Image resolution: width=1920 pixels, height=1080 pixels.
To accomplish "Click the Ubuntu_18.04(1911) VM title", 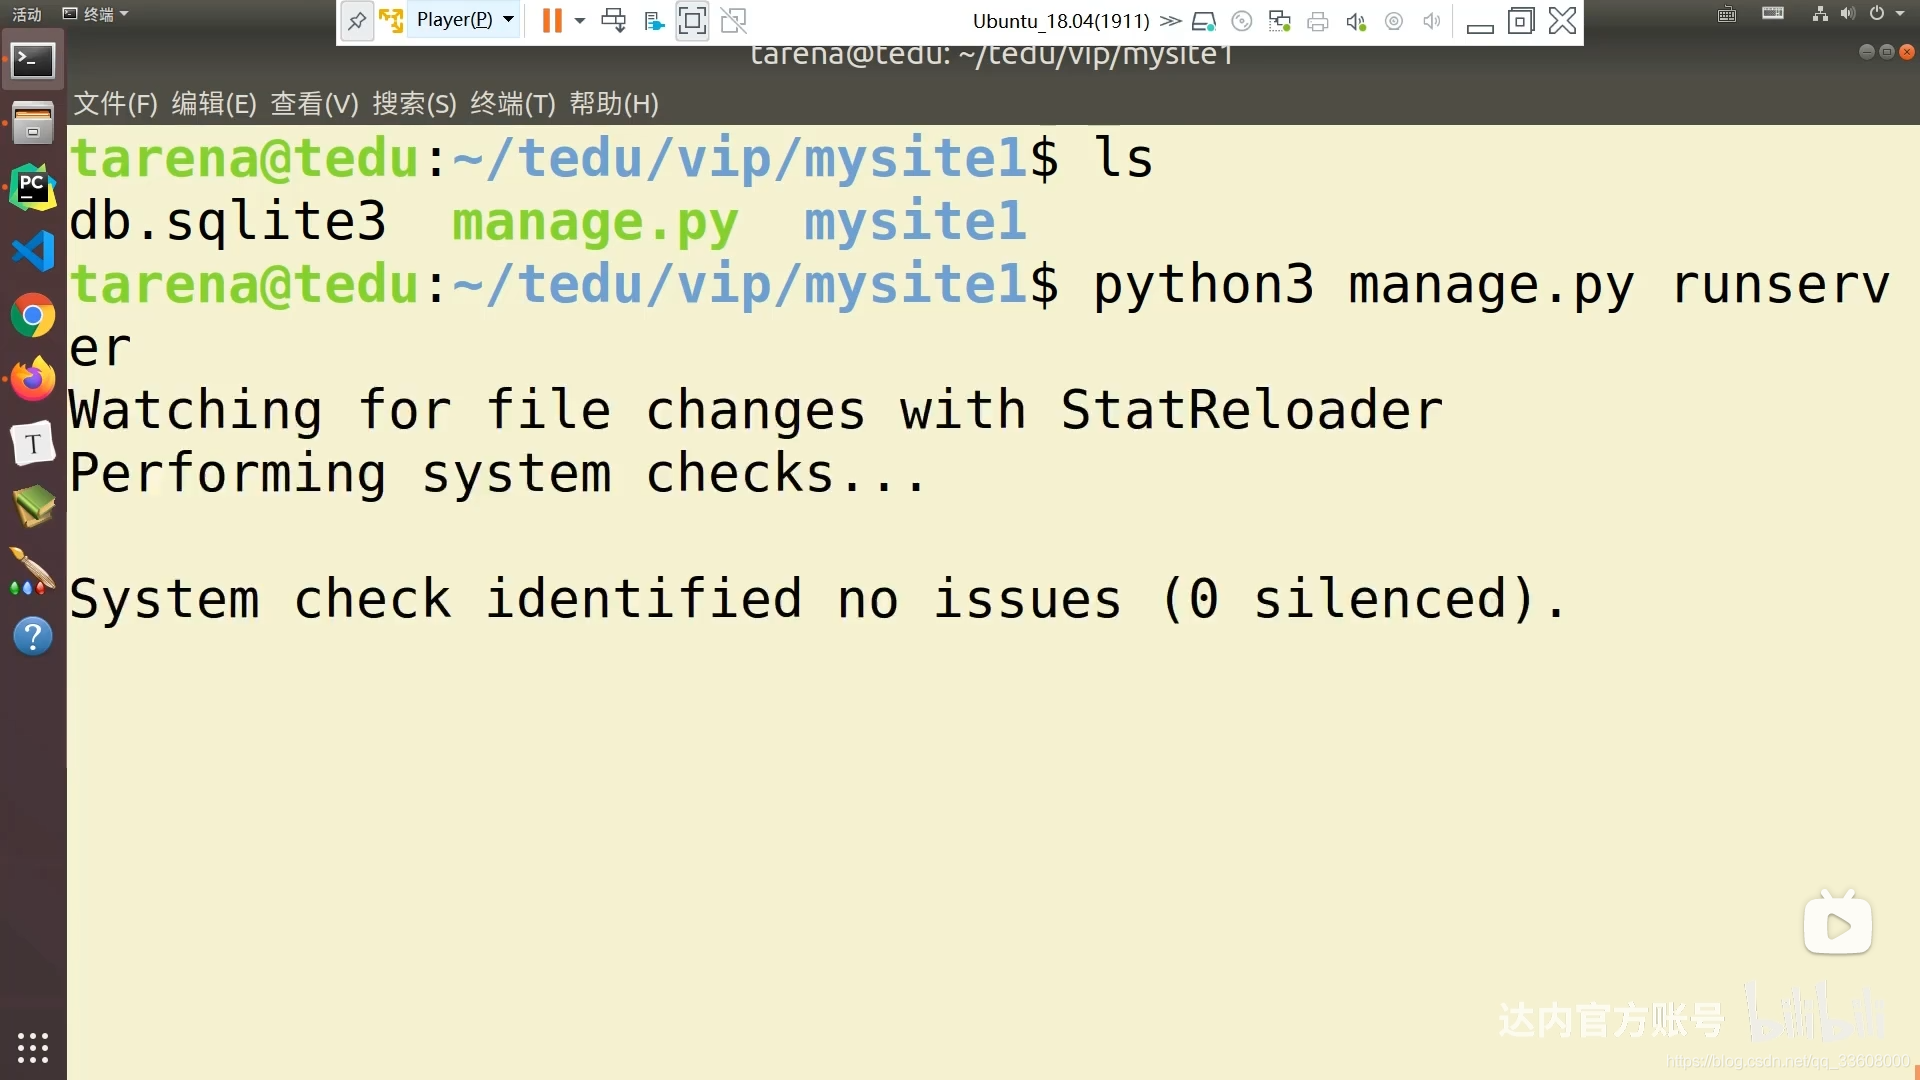I will [1061, 21].
